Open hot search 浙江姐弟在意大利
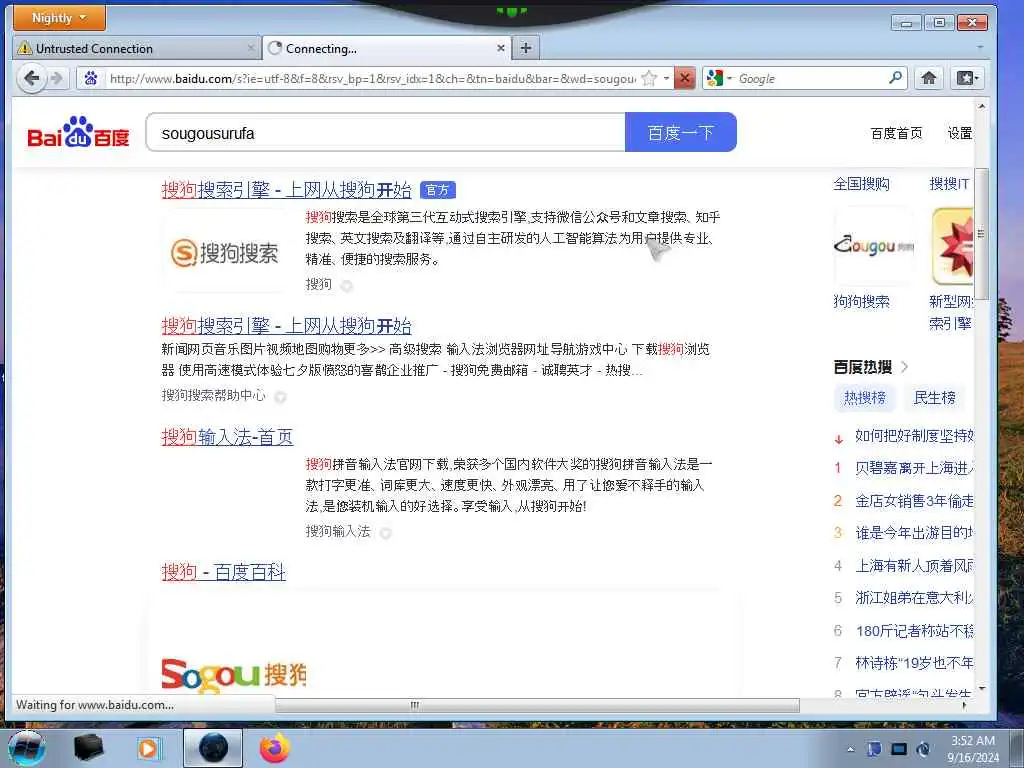This screenshot has width=1024, height=768. pos(914,598)
